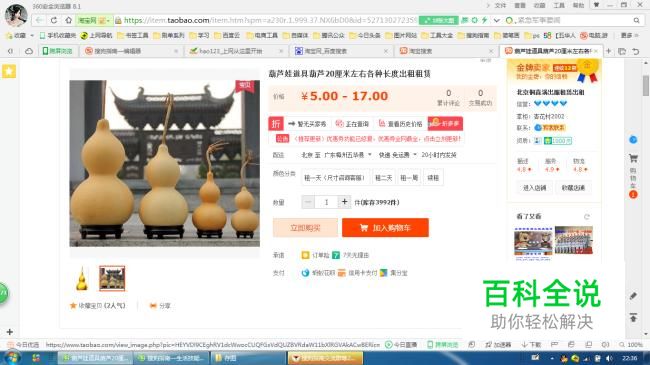The image size is (650, 365).
Task: Select the 租一周 rental option
Action: (409, 178)
